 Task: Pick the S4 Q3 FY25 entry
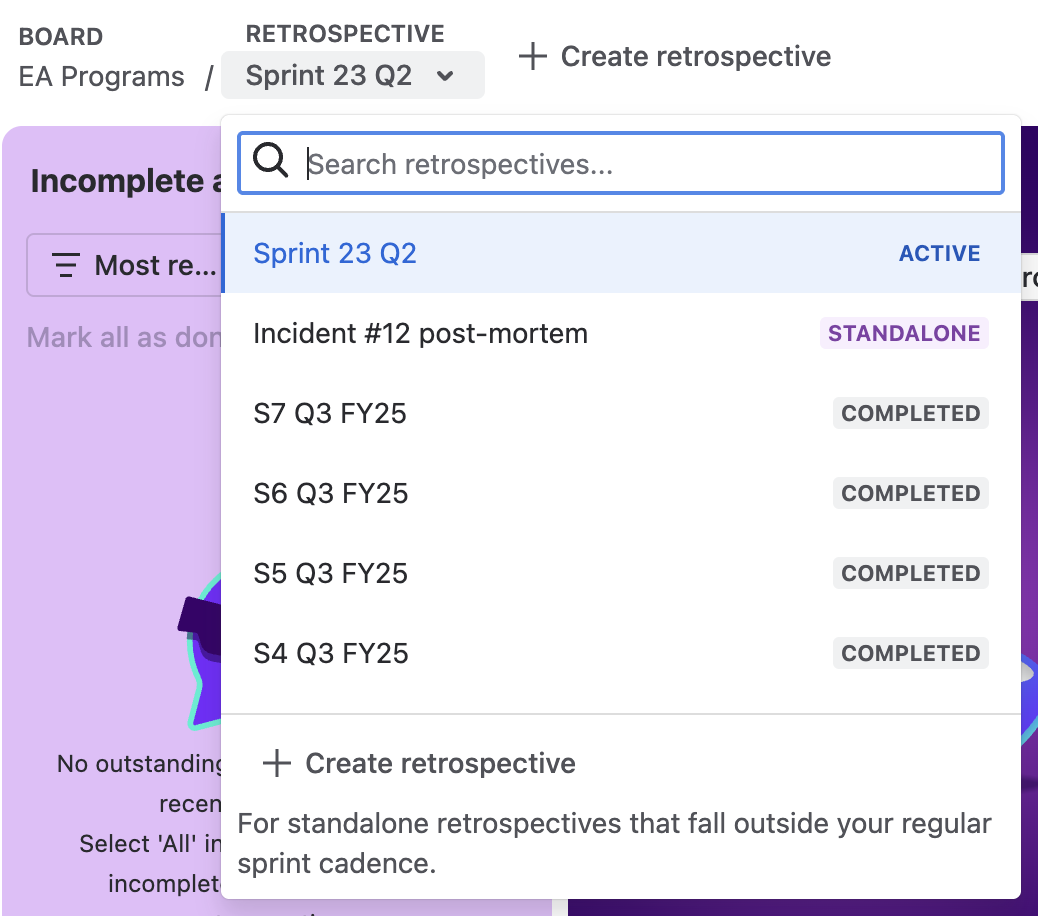621,654
